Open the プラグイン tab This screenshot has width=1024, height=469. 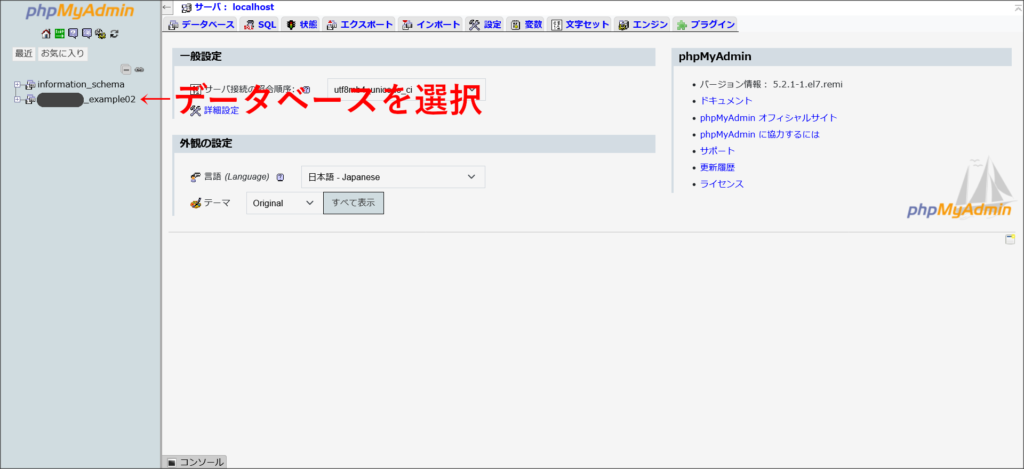coord(706,25)
